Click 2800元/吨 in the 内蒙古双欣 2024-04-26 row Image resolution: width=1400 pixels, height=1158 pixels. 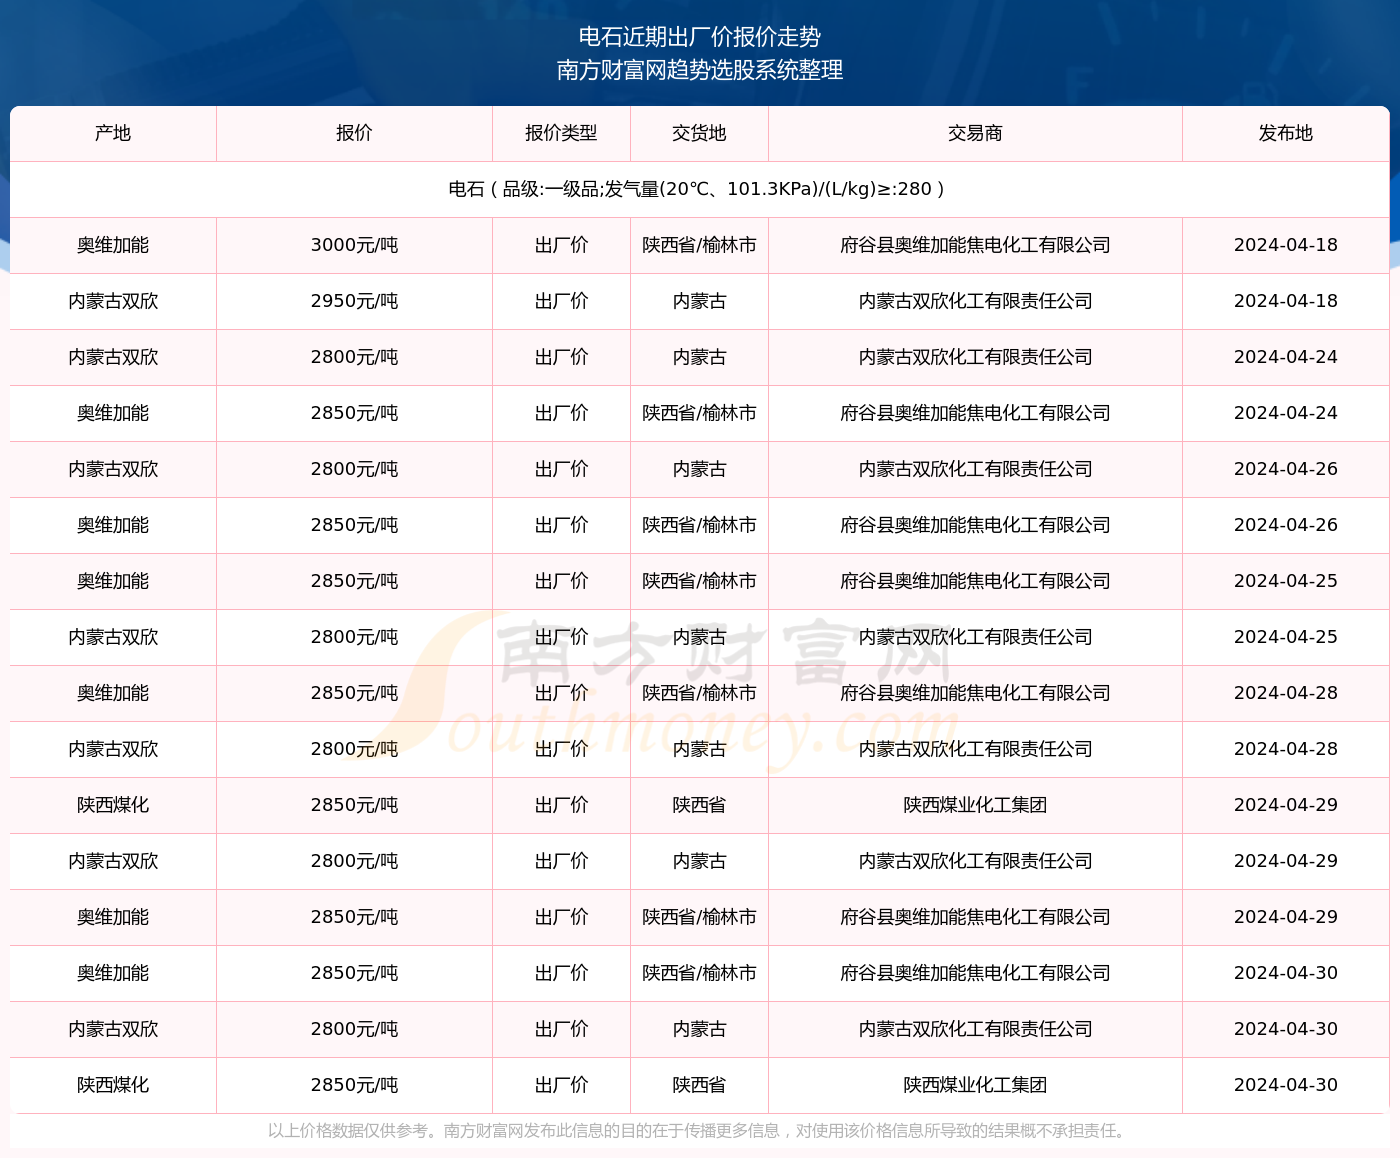tap(354, 469)
